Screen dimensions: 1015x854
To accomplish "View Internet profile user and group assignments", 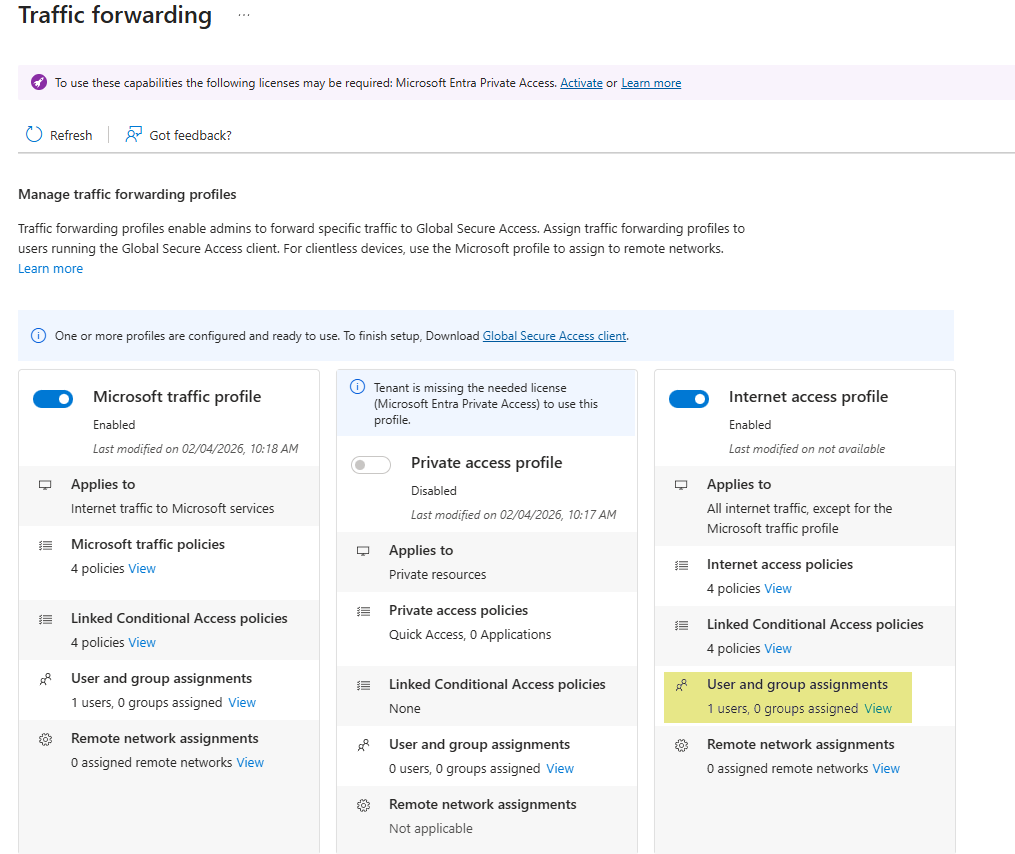I will (878, 708).
